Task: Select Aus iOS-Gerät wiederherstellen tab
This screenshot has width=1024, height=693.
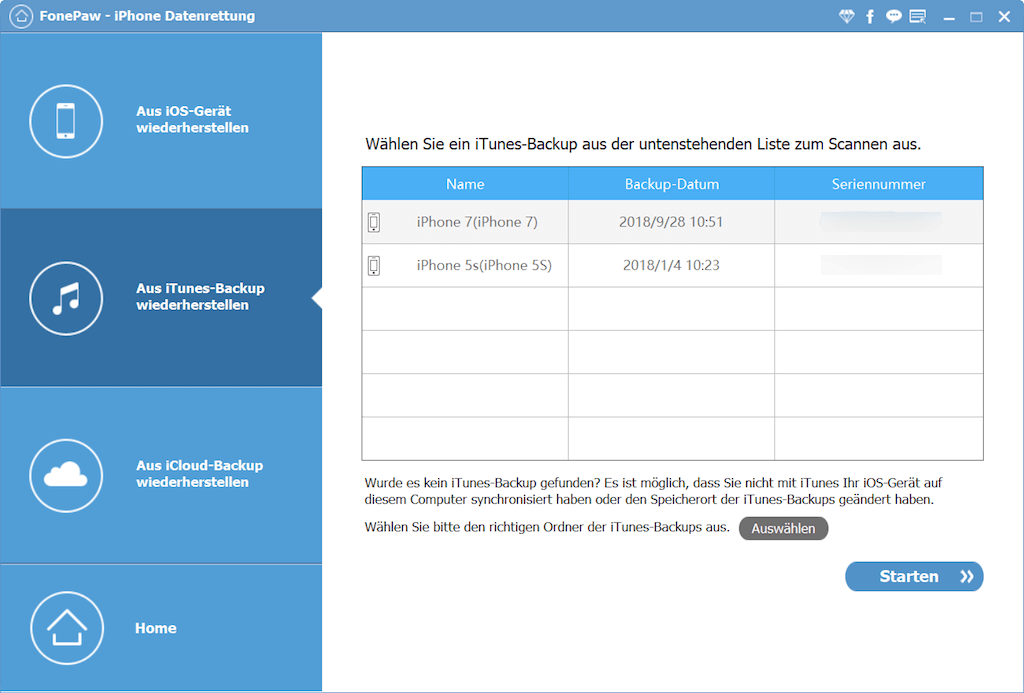Action: (161, 121)
